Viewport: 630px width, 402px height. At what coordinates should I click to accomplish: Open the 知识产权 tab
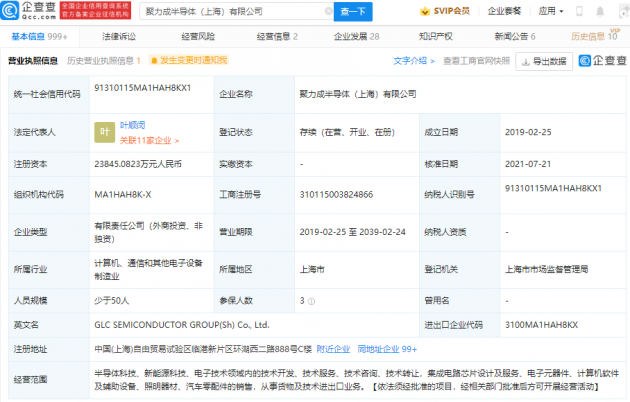pyautogui.click(x=436, y=36)
